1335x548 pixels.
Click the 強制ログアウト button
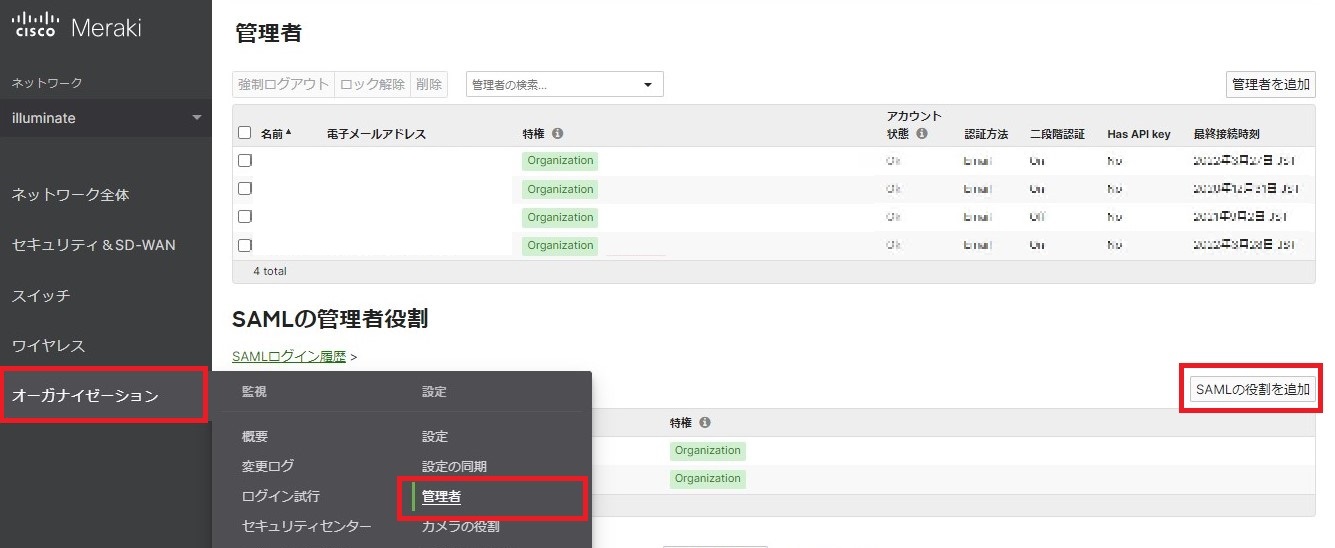(283, 85)
